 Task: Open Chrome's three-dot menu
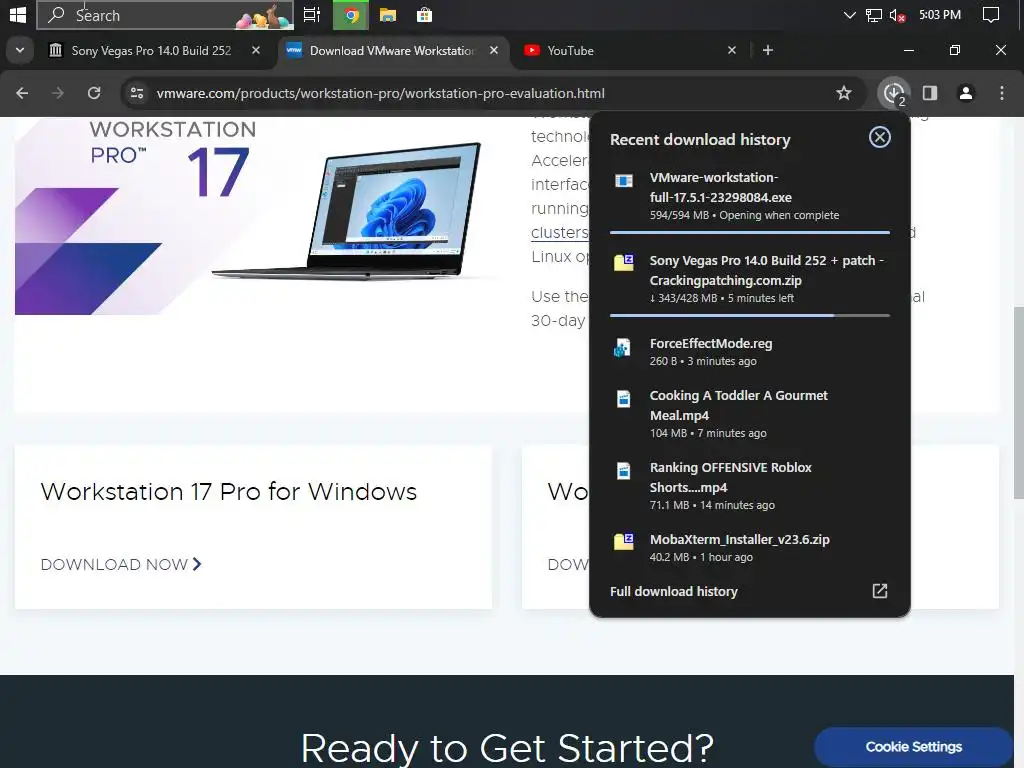point(1002,93)
